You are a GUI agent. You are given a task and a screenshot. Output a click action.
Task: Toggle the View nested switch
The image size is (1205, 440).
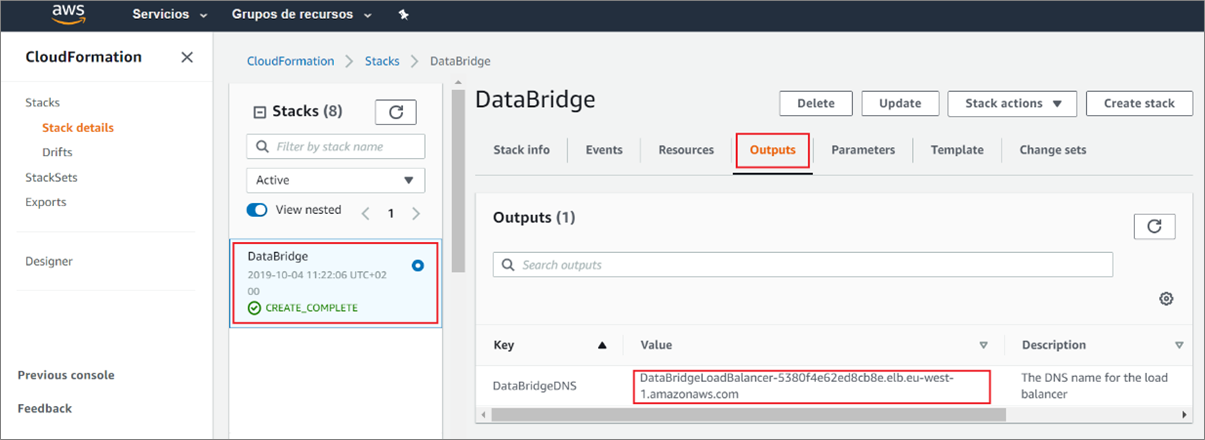tap(258, 210)
